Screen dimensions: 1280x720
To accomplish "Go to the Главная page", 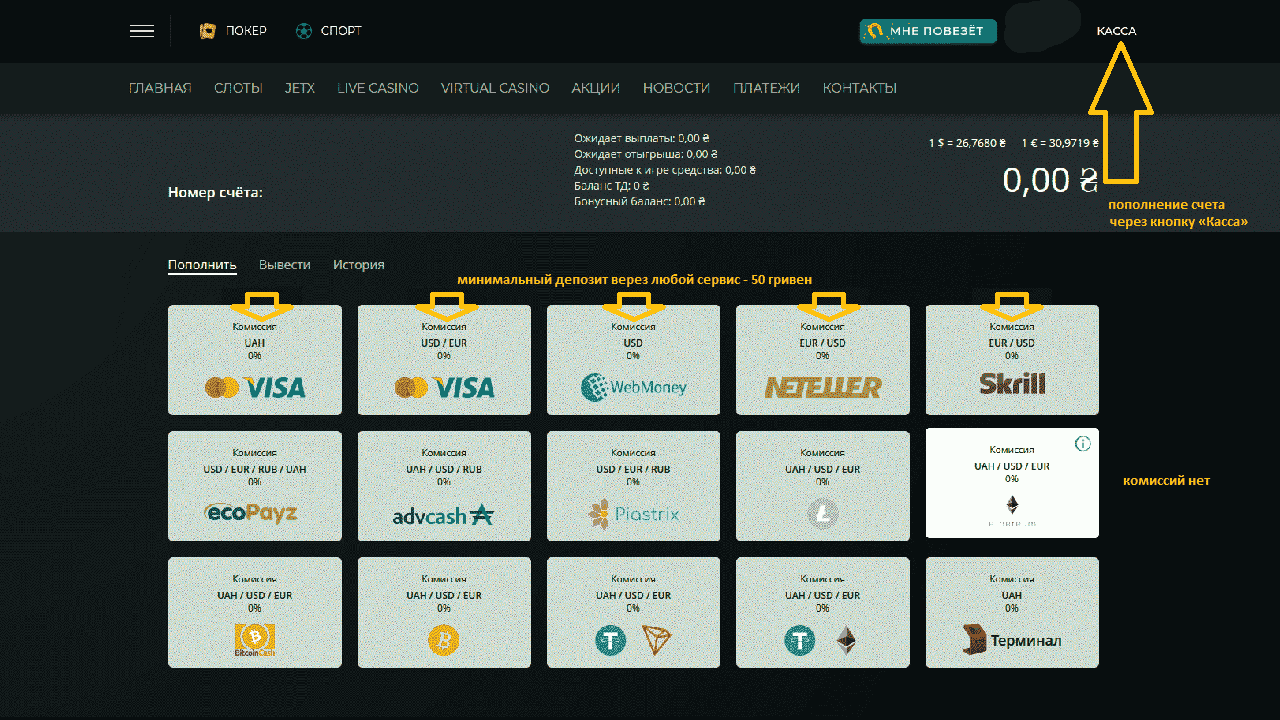I will pos(160,88).
